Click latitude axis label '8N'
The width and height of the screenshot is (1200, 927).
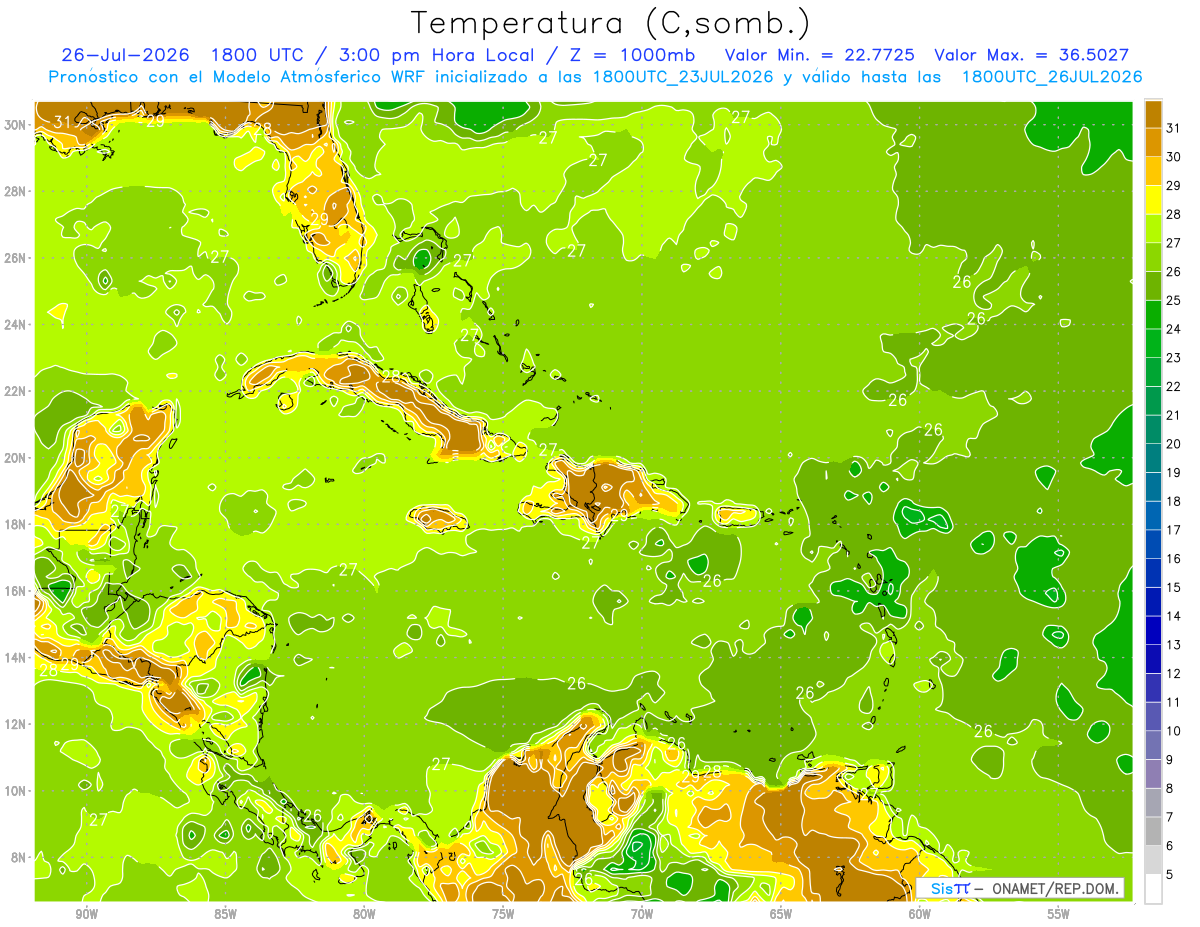pos(20,858)
